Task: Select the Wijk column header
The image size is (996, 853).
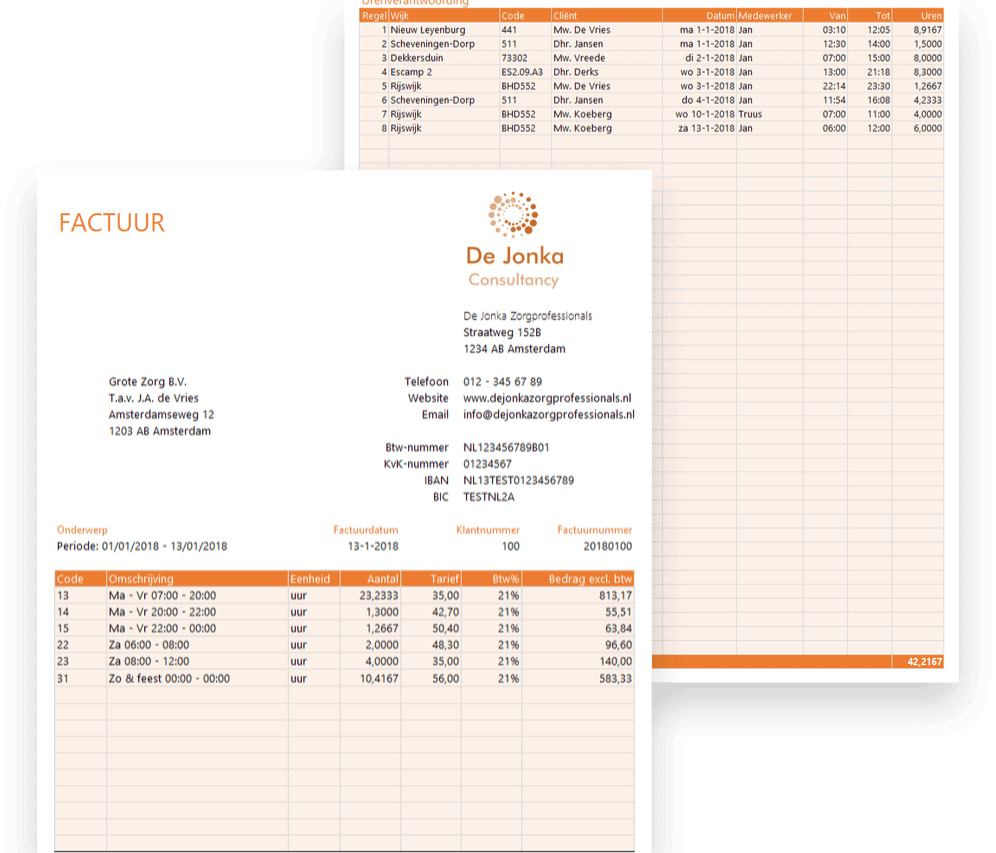Action: coord(400,16)
